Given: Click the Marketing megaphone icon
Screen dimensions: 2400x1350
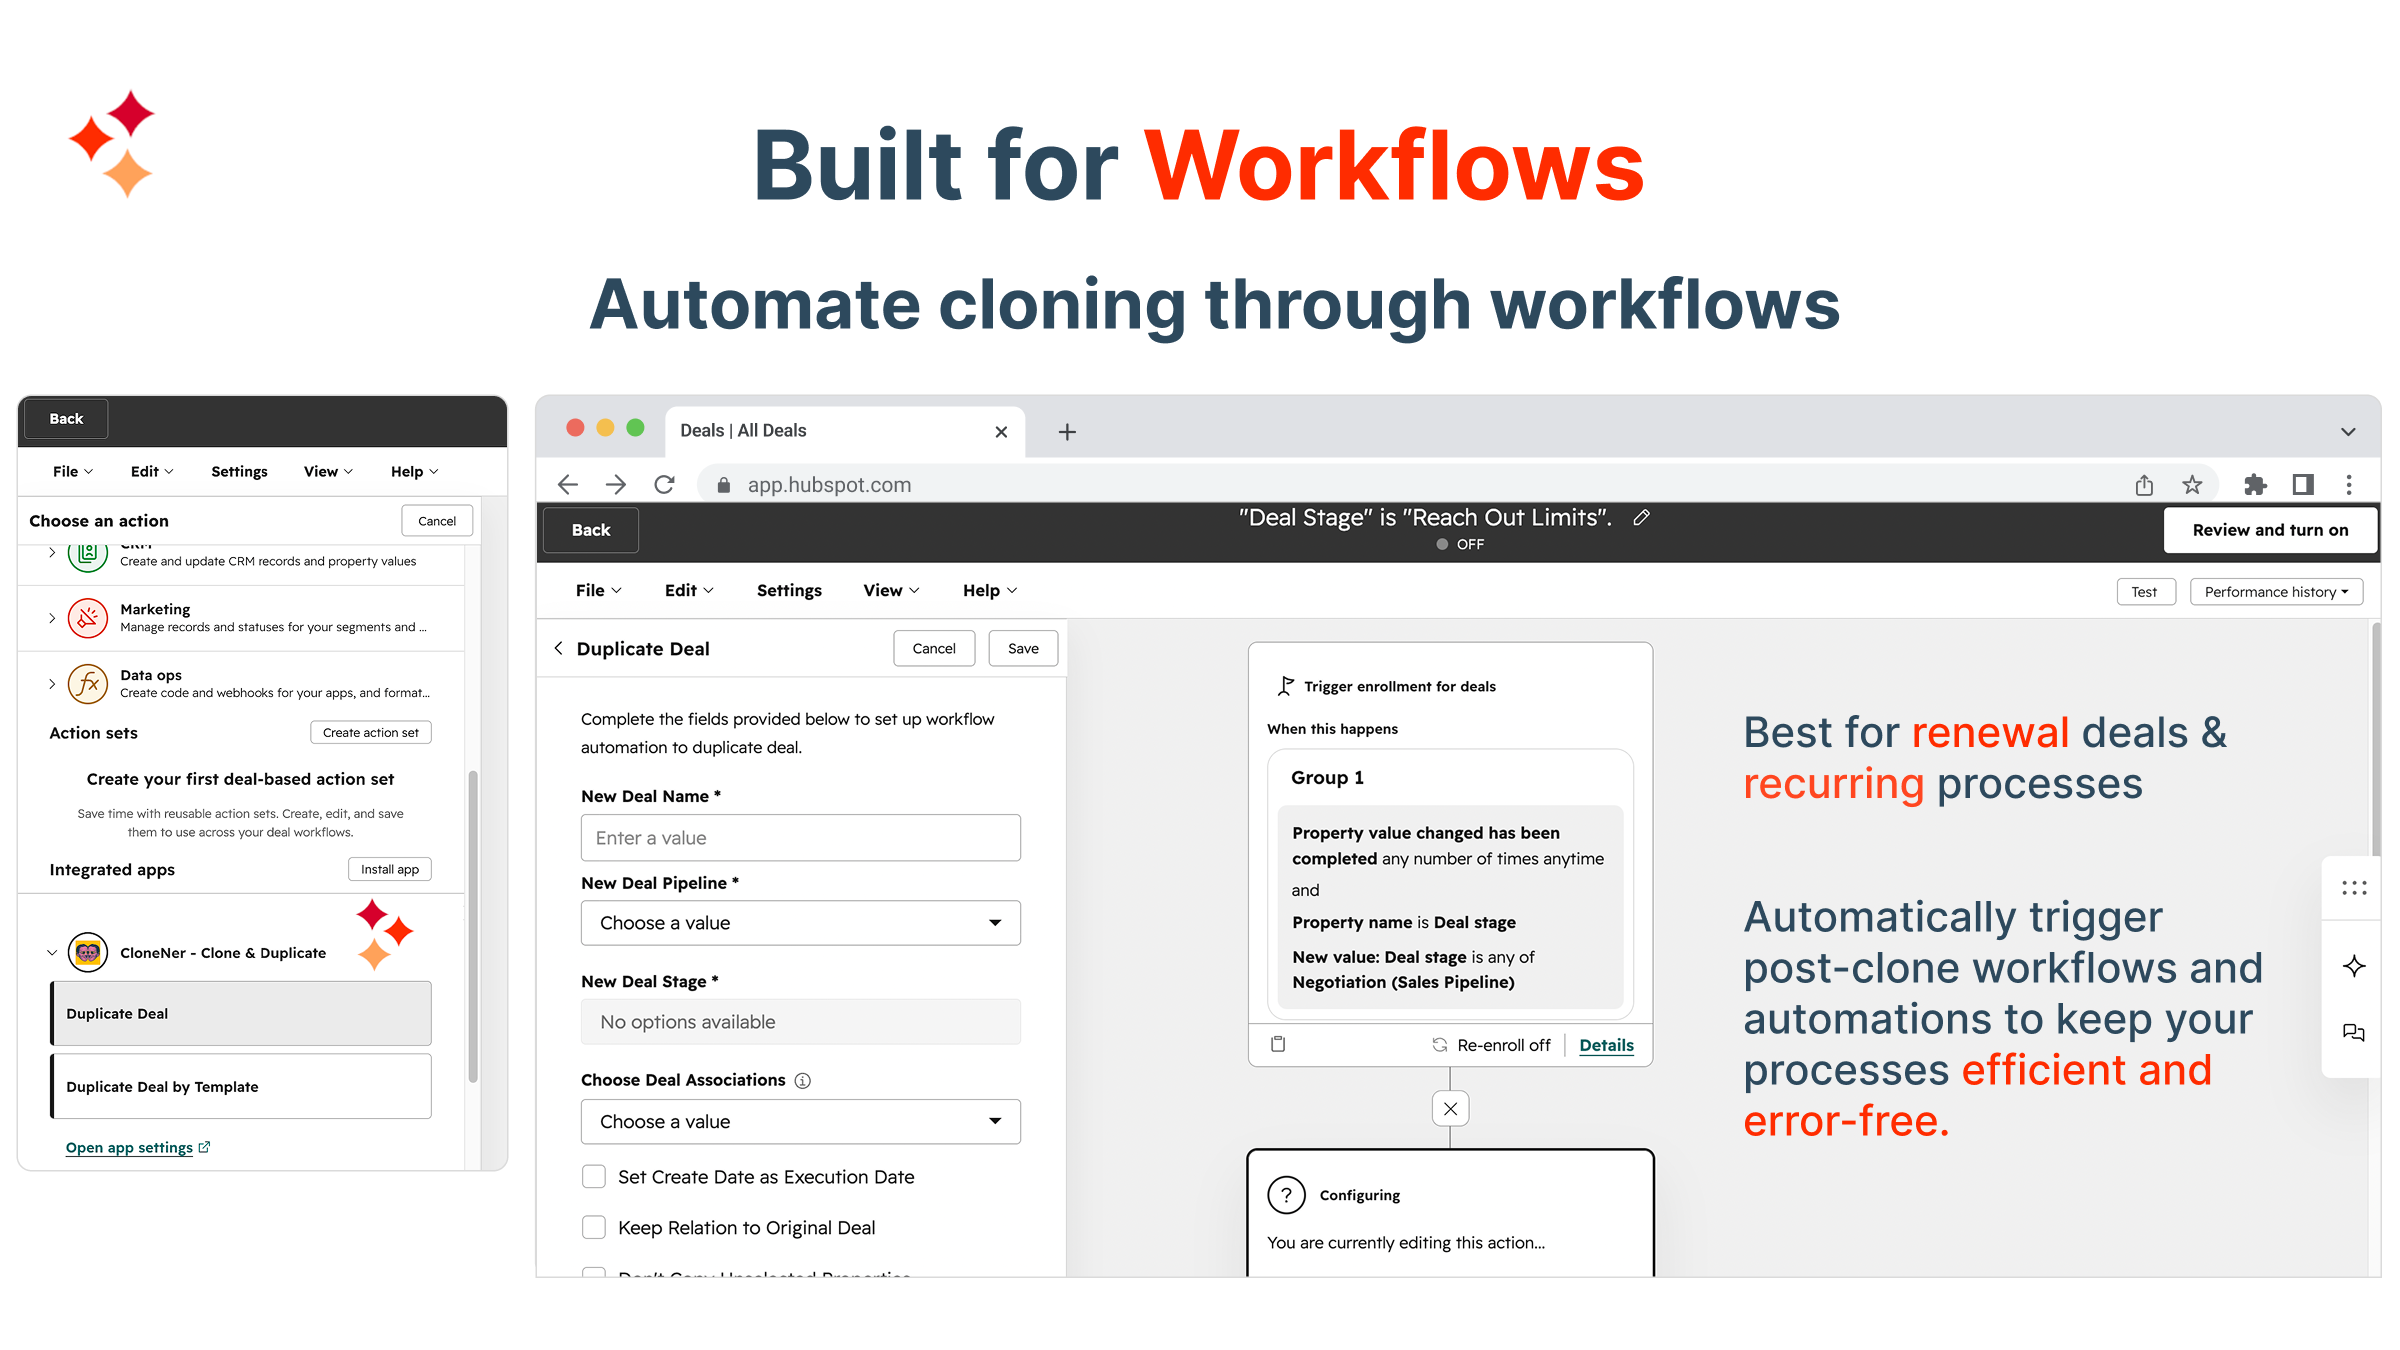Looking at the screenshot, I should tap(88, 618).
